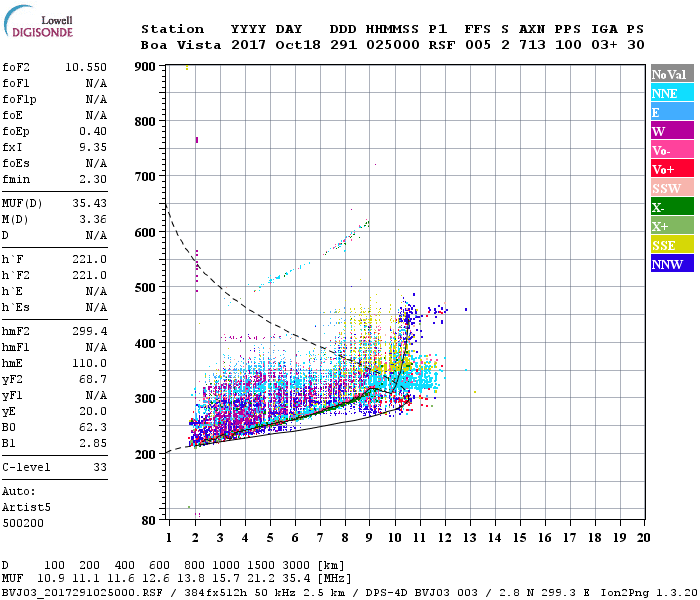Click the MUF 10.9 value in bottom table
The image size is (700, 600).
click(50, 579)
